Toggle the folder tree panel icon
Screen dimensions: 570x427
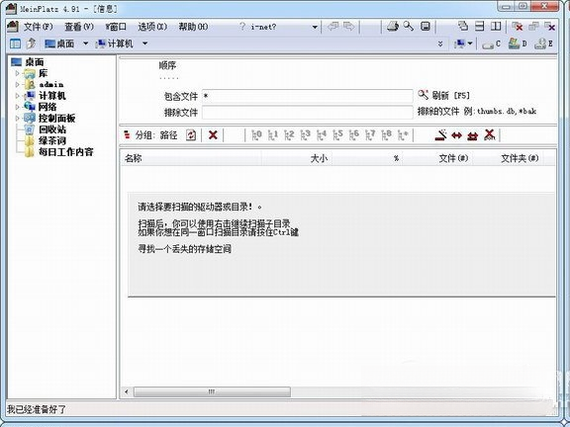pos(15,44)
